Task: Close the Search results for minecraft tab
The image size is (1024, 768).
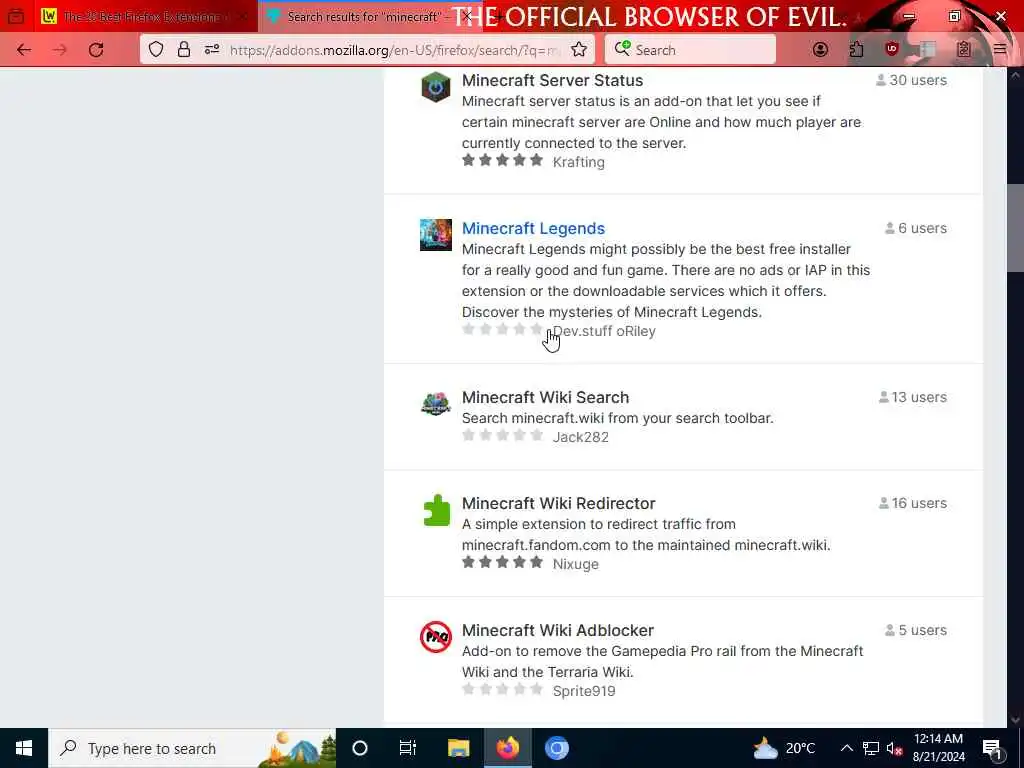Action: (467, 16)
